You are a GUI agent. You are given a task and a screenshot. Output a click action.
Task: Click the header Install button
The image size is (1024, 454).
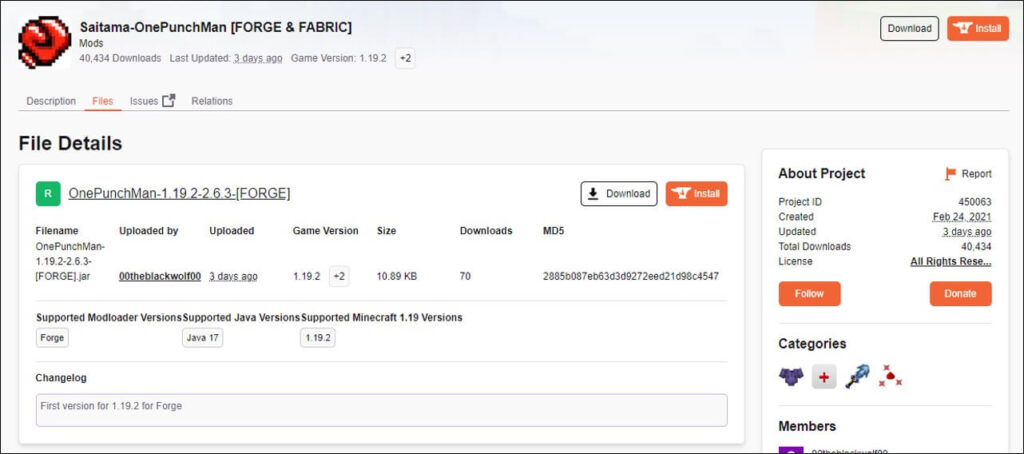(978, 29)
